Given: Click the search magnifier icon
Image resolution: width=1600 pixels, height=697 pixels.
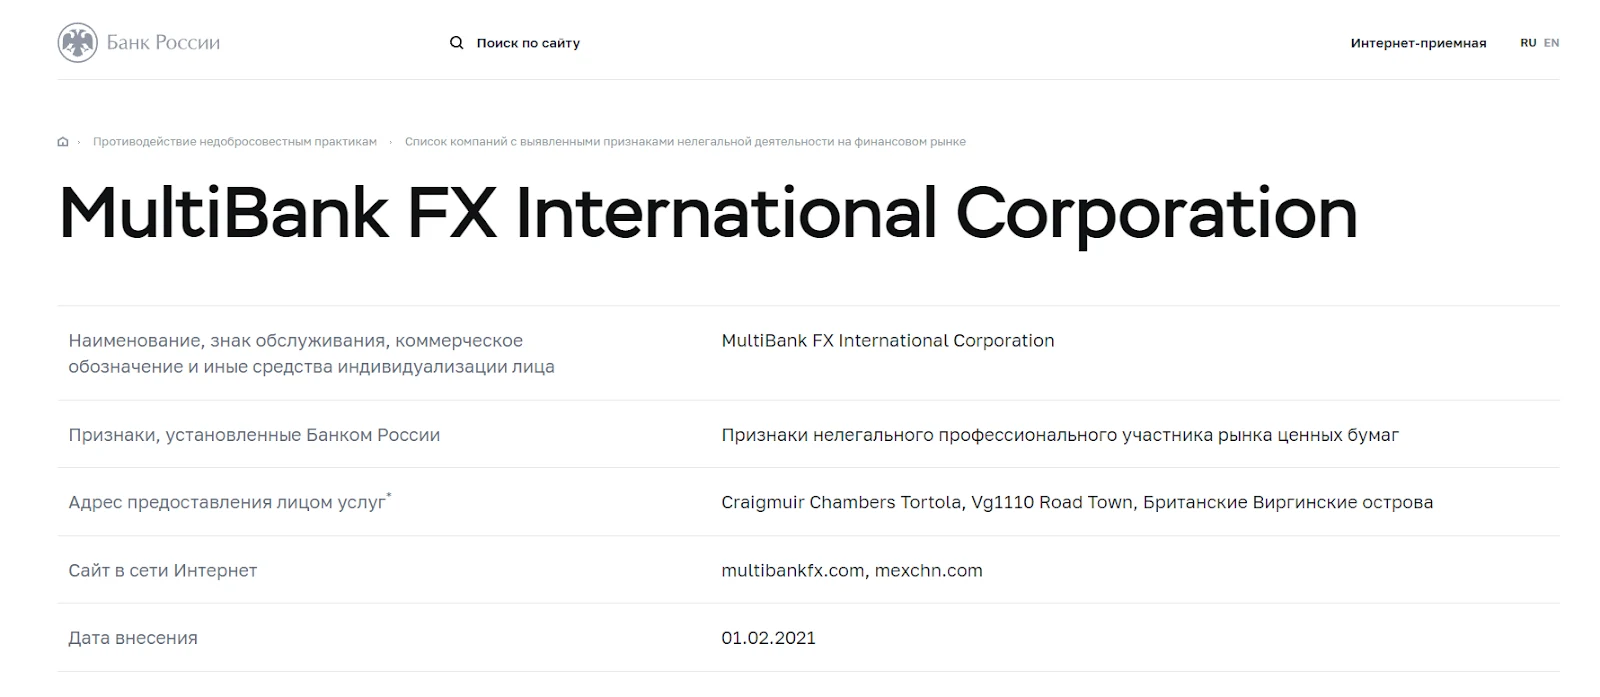Looking at the screenshot, I should (456, 43).
